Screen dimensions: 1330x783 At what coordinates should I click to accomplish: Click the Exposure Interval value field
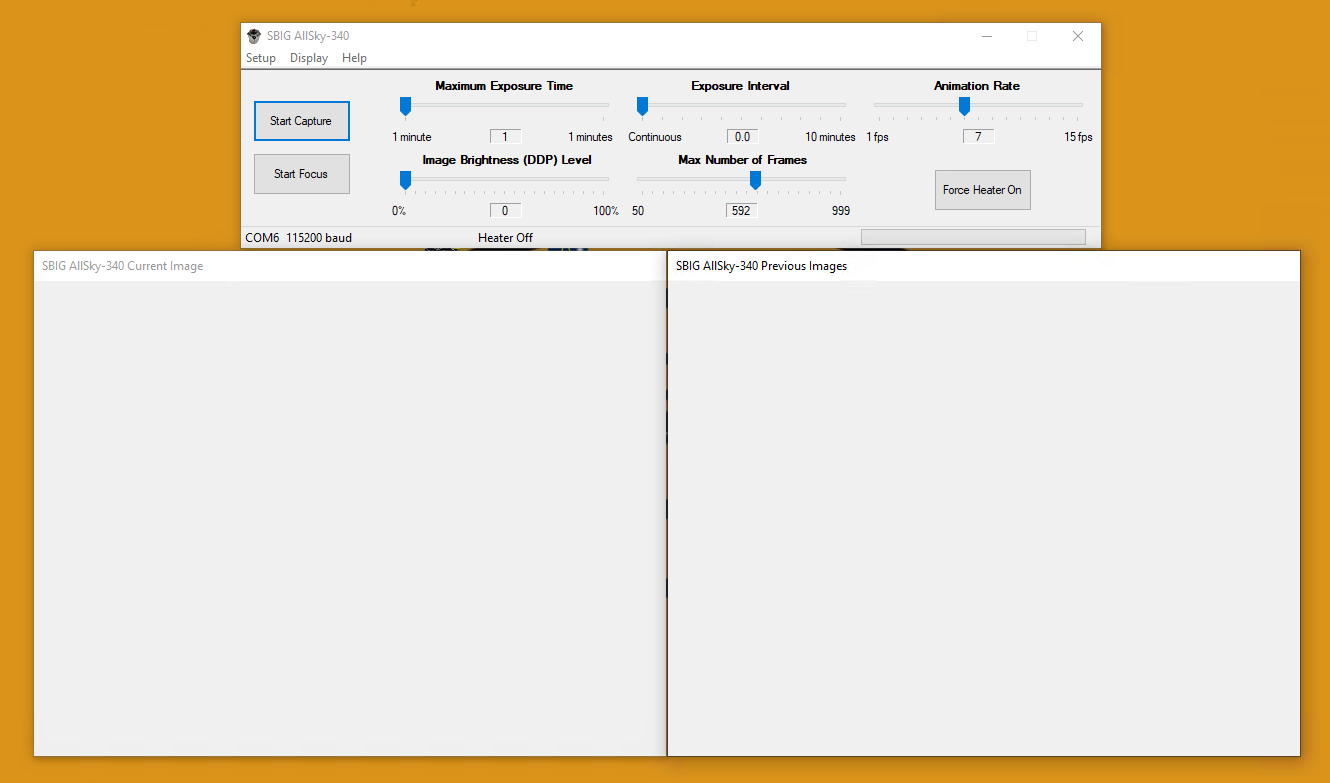[x=742, y=137]
